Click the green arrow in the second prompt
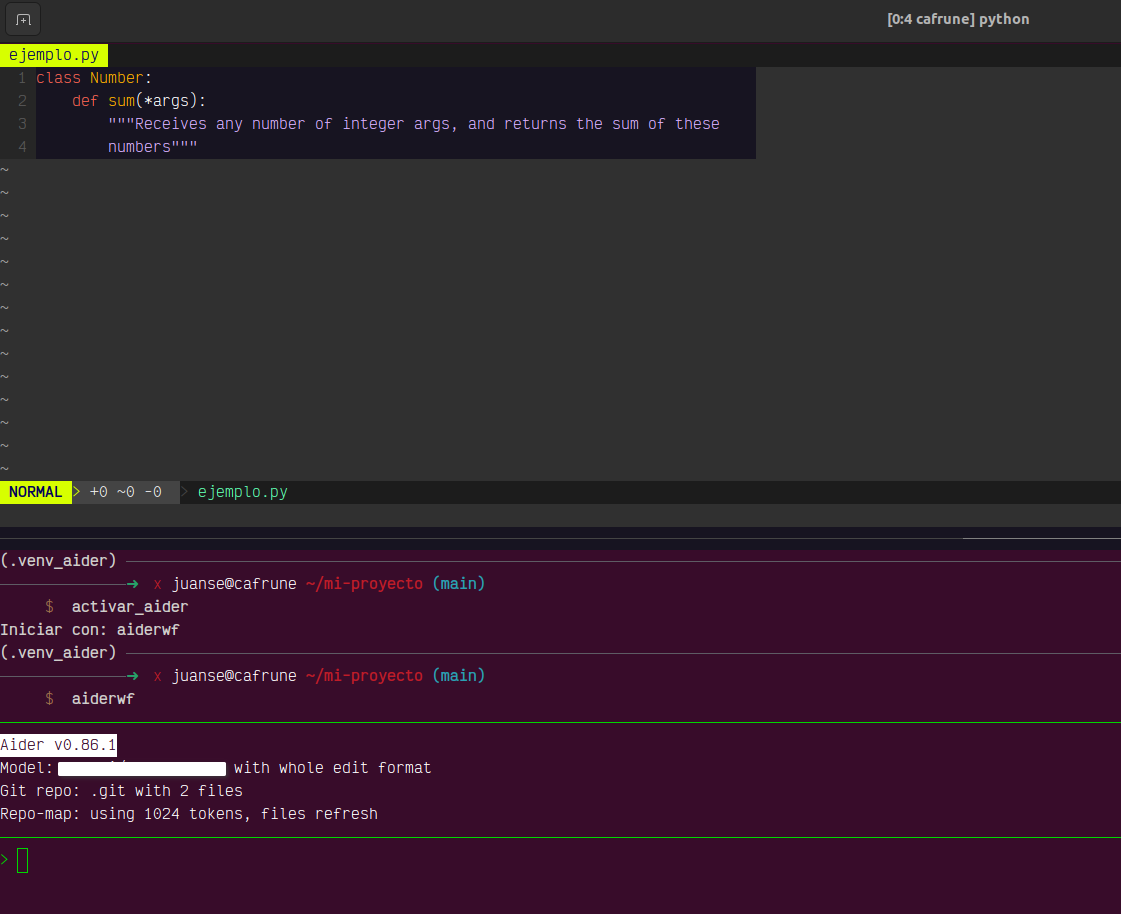 132,676
